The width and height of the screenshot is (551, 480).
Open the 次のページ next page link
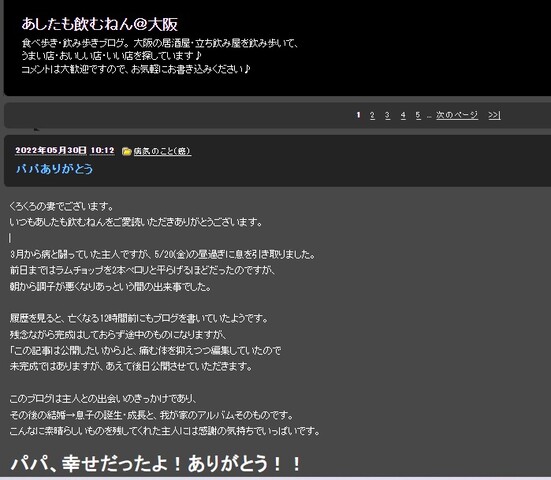(x=457, y=115)
